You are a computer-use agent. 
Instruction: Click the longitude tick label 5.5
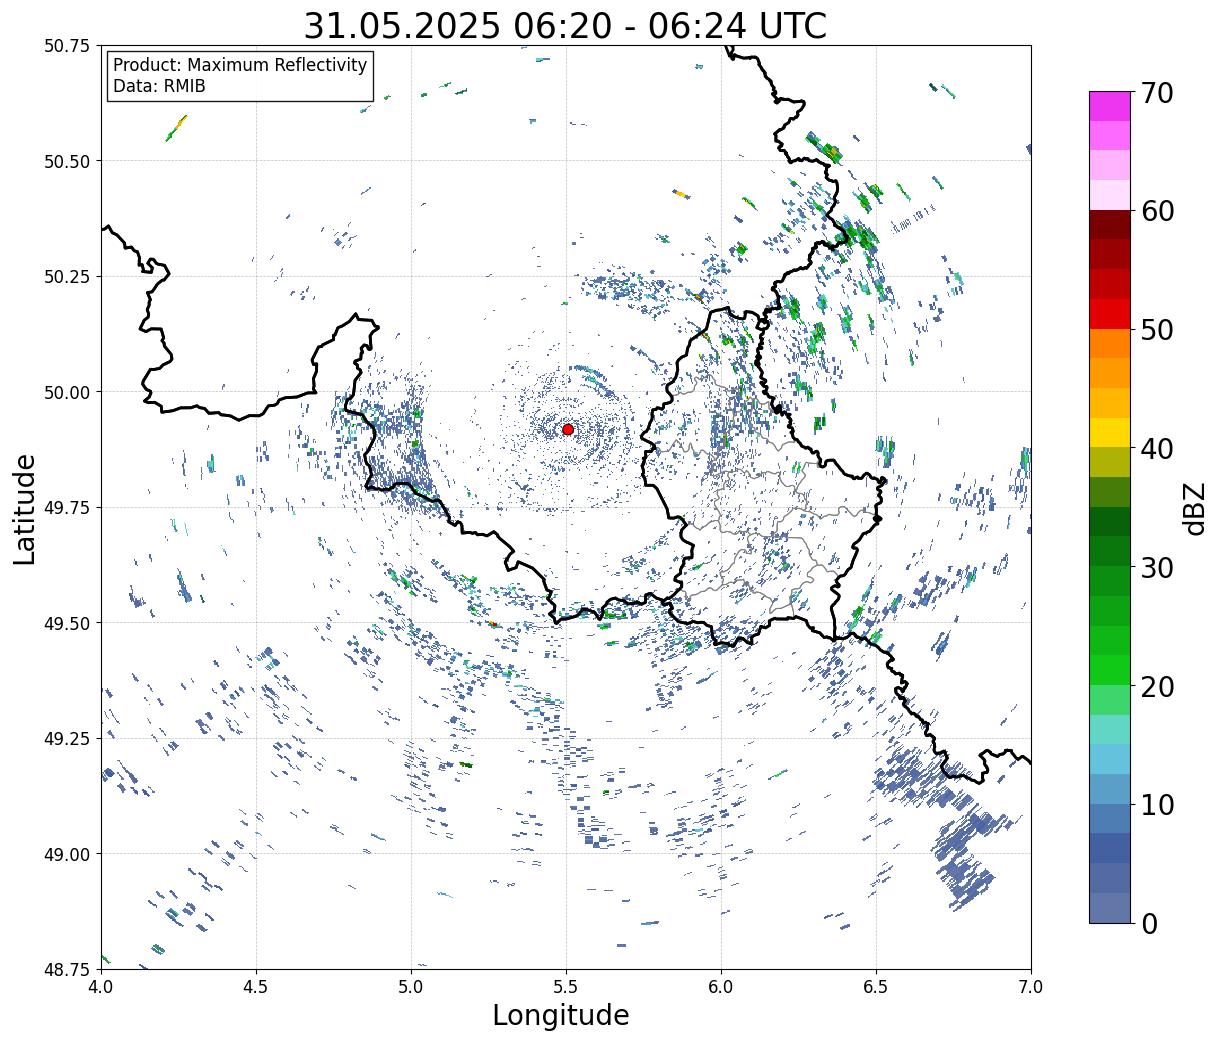[x=566, y=987]
